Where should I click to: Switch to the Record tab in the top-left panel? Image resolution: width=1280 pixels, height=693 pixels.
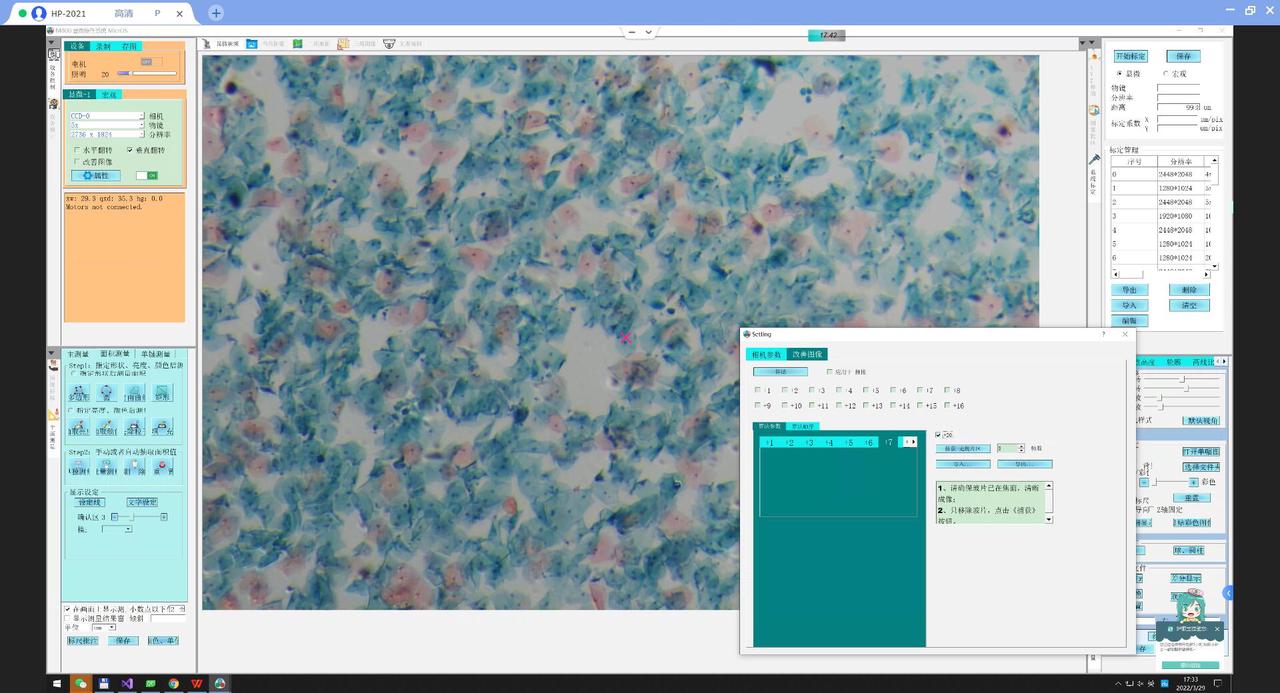[103, 46]
